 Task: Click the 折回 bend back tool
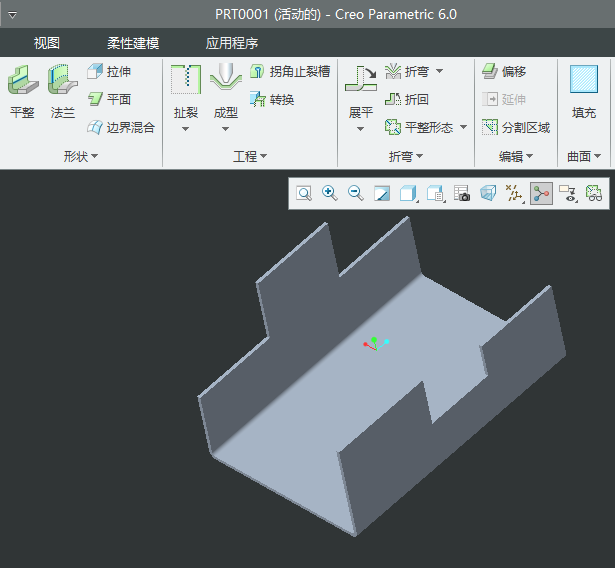[407, 99]
